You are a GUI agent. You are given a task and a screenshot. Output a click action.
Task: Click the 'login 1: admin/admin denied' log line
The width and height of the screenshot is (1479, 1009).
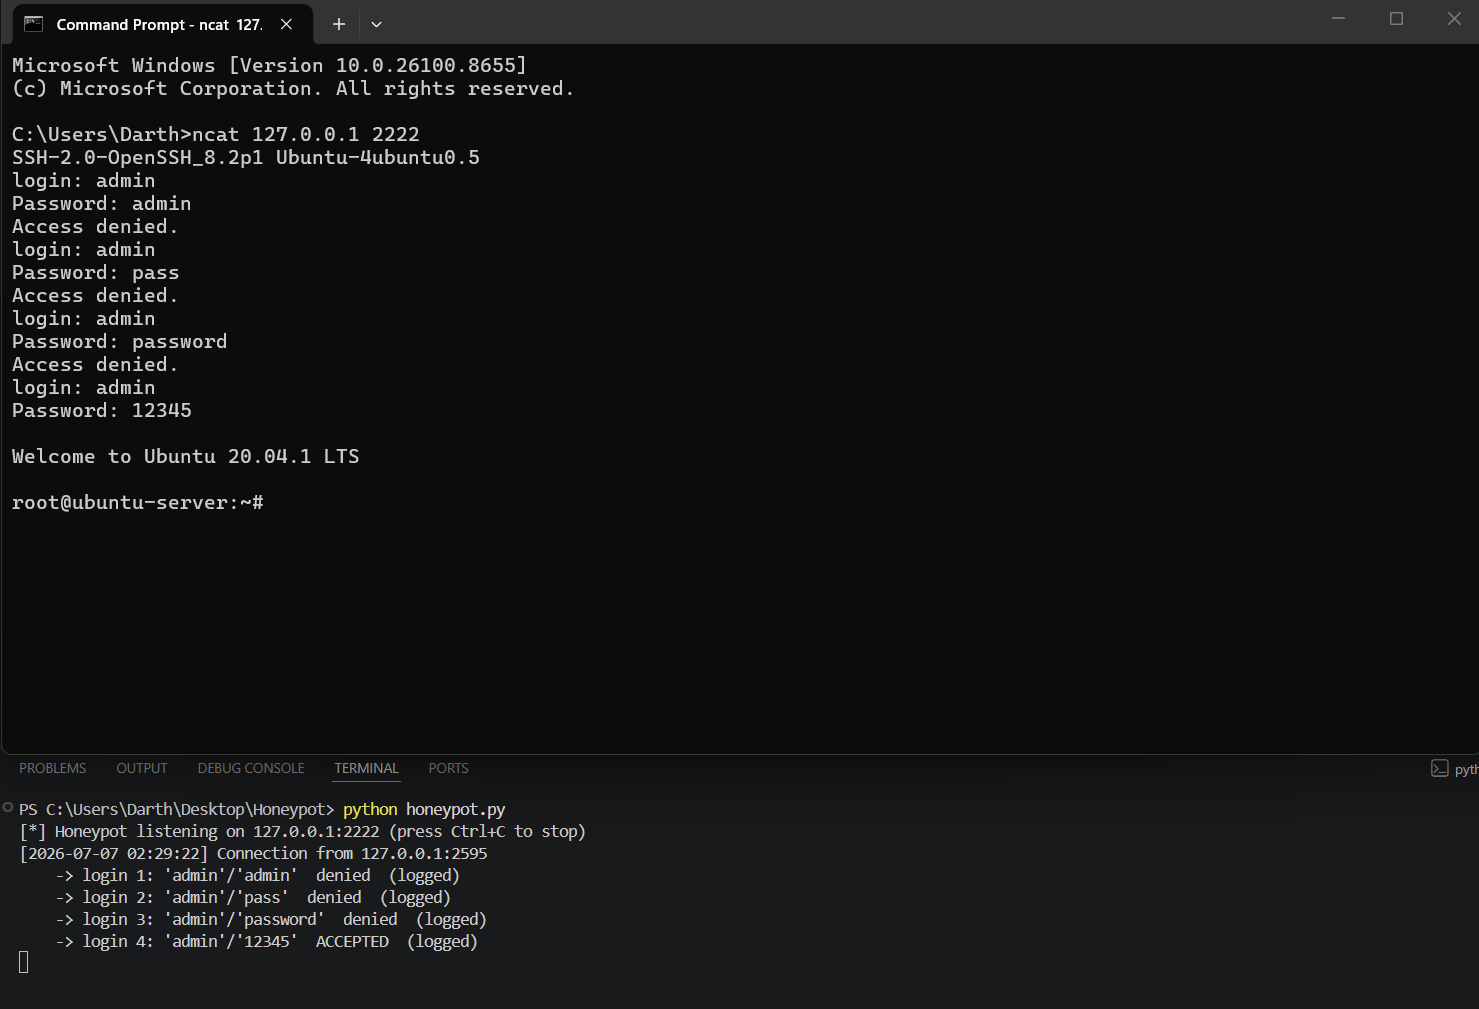[x=258, y=875]
